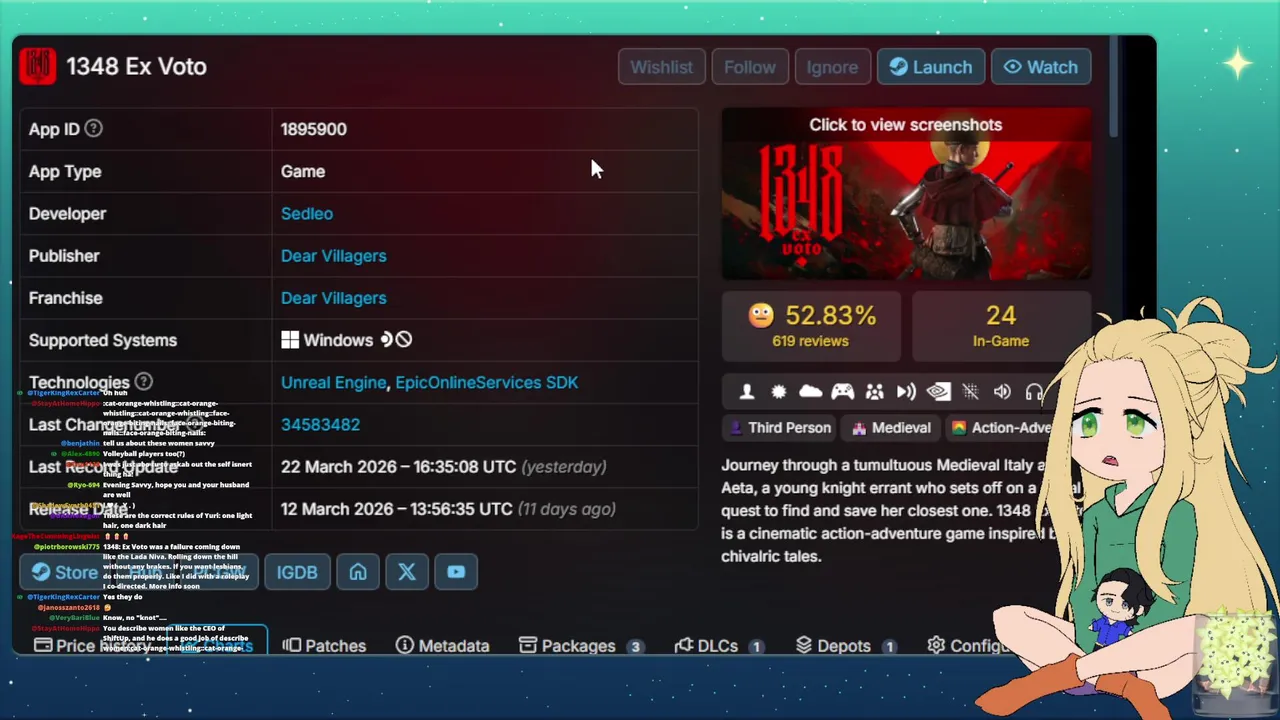Screen dimensions: 1280x720
Task: Click the 1348 Ex Voto app logo icon
Action: (x=38, y=66)
